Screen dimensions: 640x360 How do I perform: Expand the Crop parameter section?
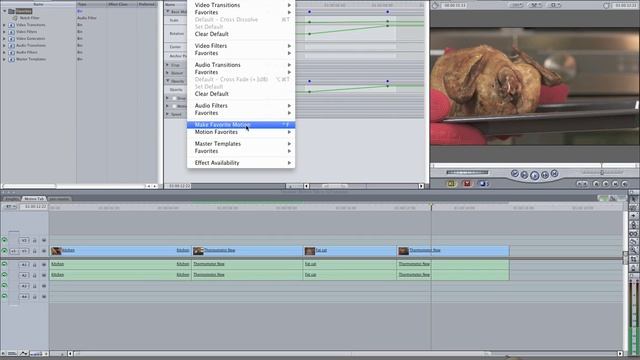167,65
